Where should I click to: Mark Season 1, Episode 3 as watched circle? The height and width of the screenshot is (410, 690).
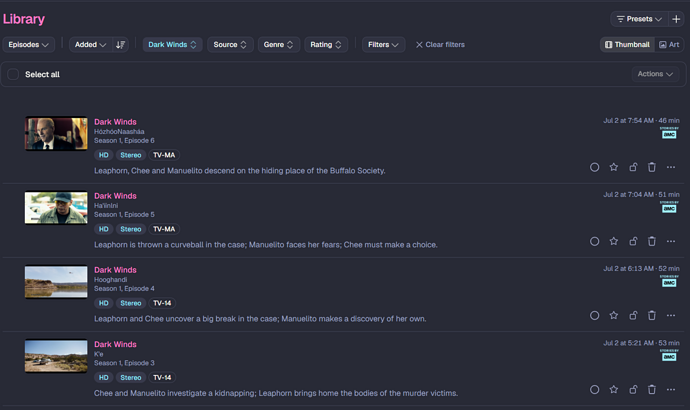594,389
